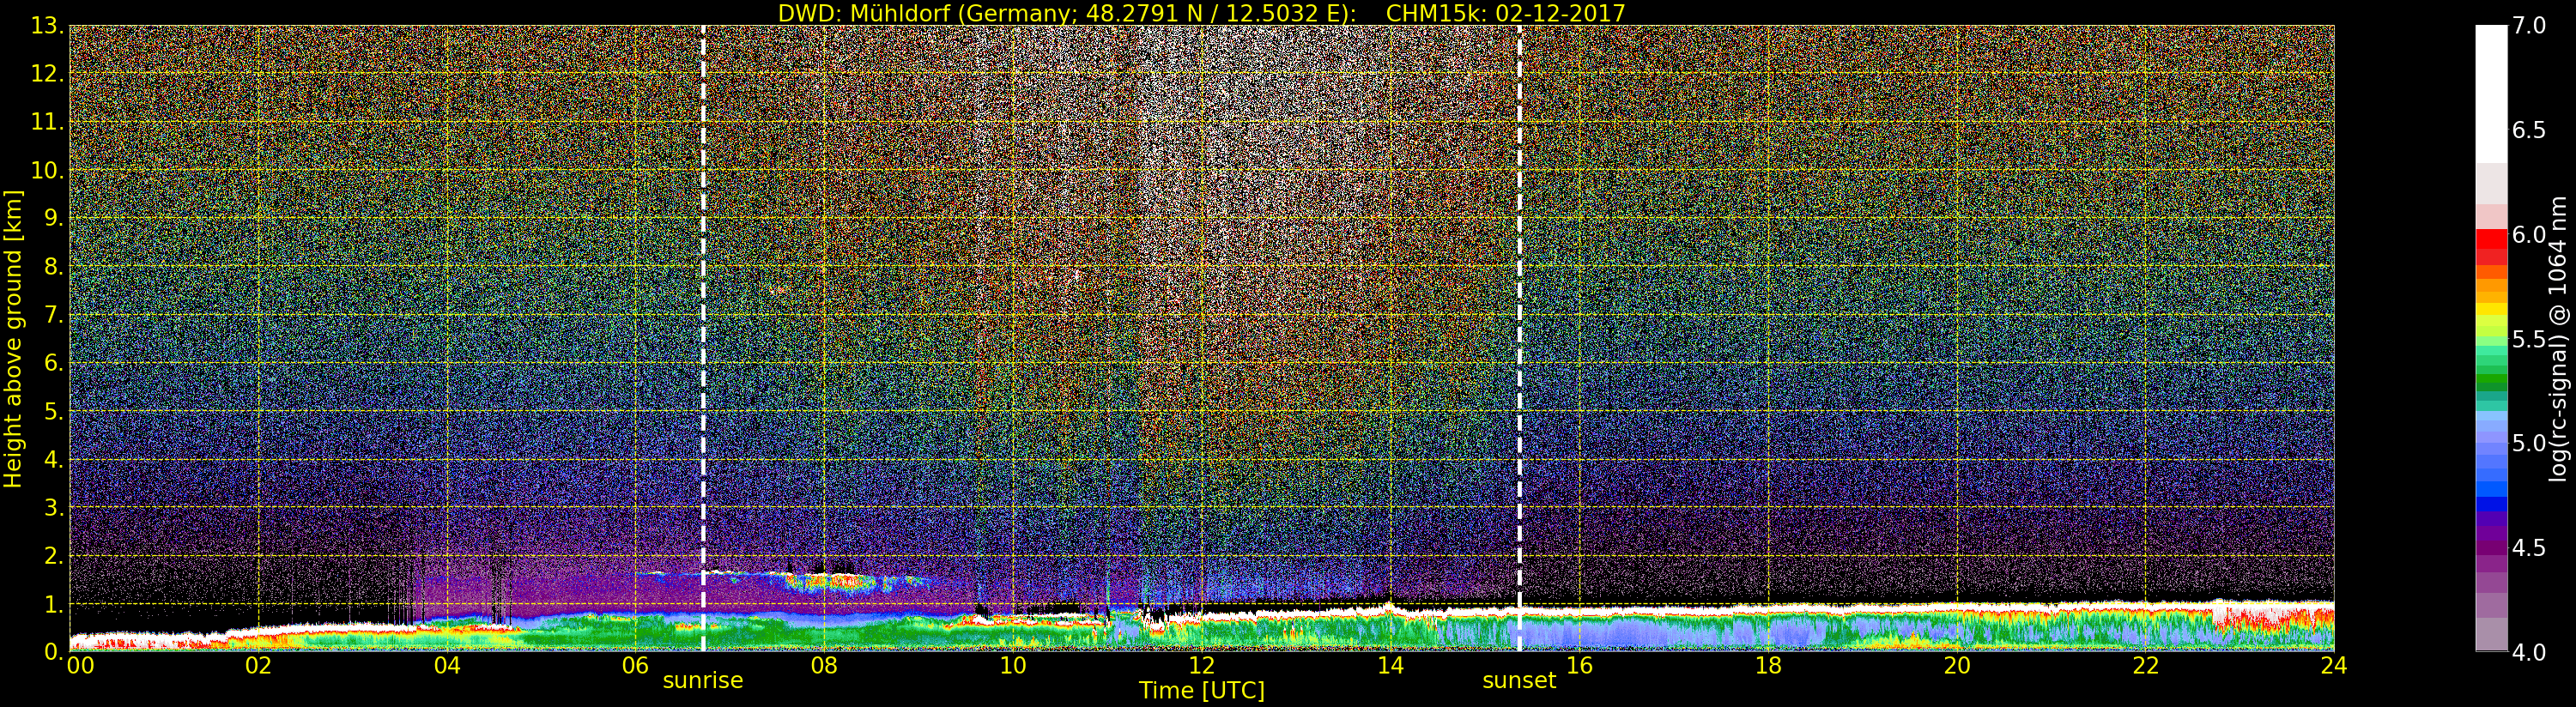
Task: Click the height axis tick '8.'
Action: click(53, 267)
